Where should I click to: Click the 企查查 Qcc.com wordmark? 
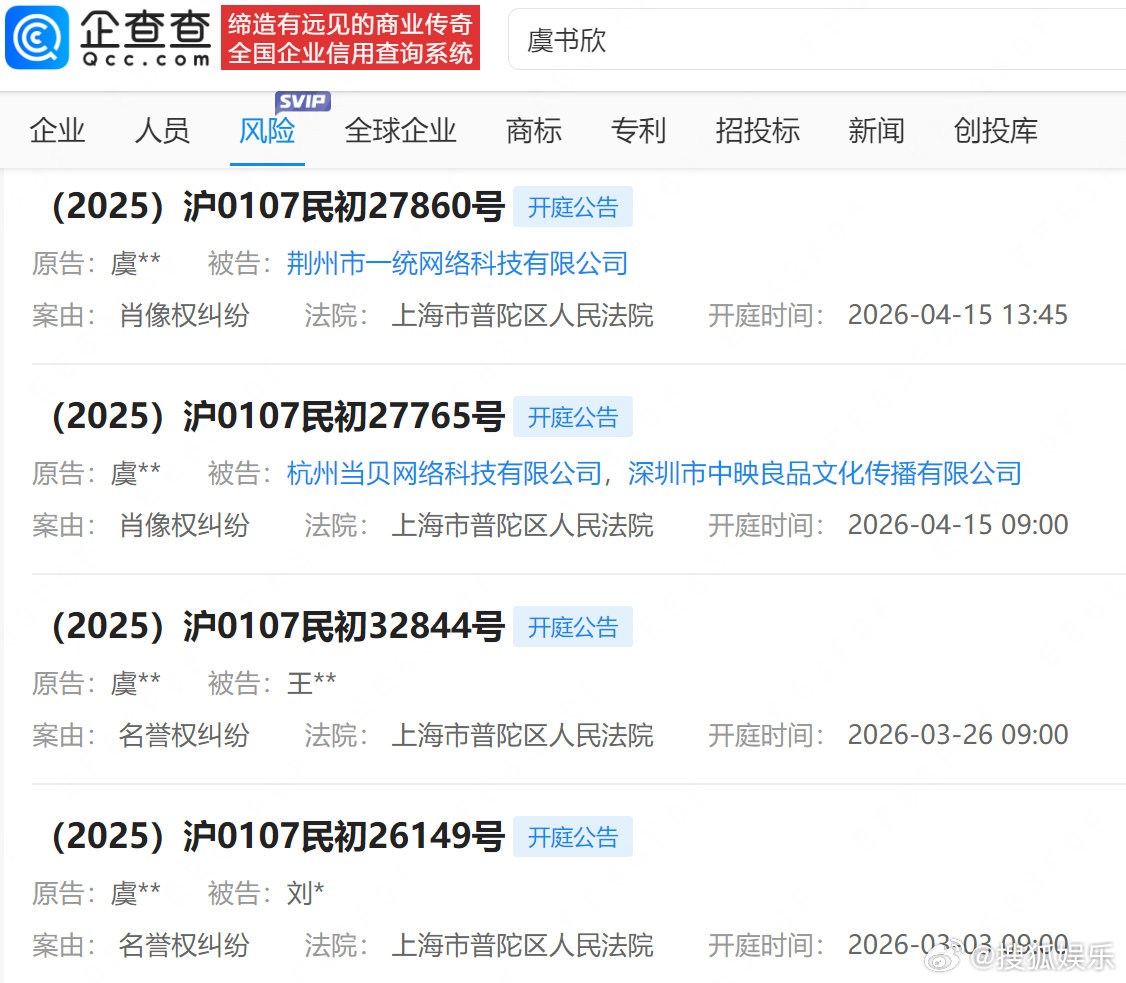(146, 39)
